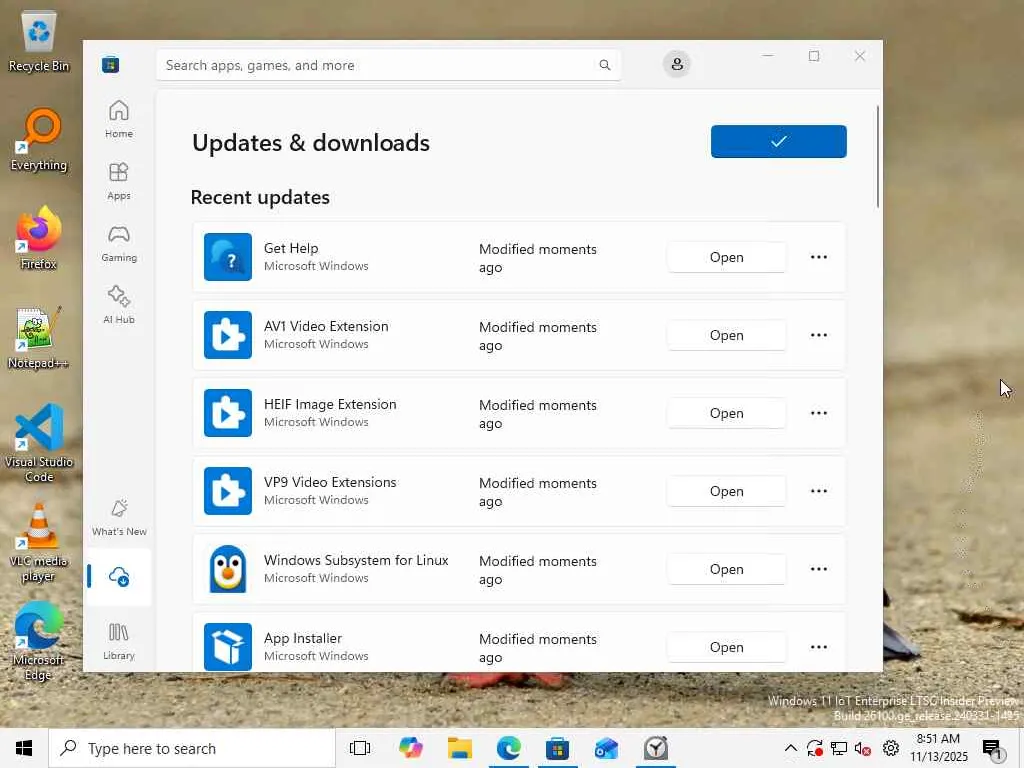
Task: Open more options for HEIF Image Extension
Action: click(x=818, y=413)
